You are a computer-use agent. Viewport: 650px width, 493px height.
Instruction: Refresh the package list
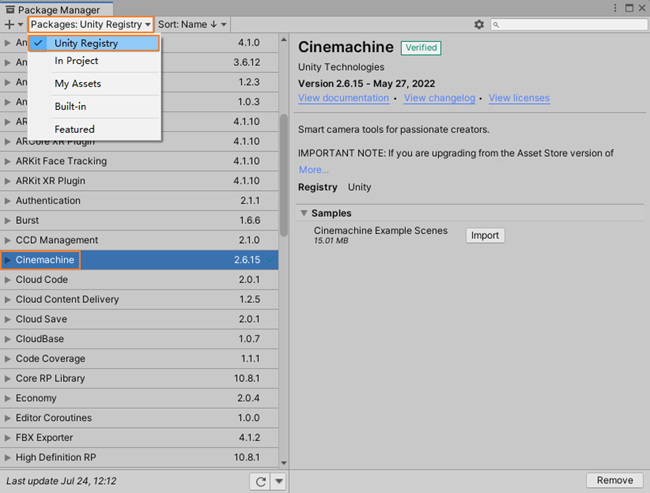pos(261,481)
